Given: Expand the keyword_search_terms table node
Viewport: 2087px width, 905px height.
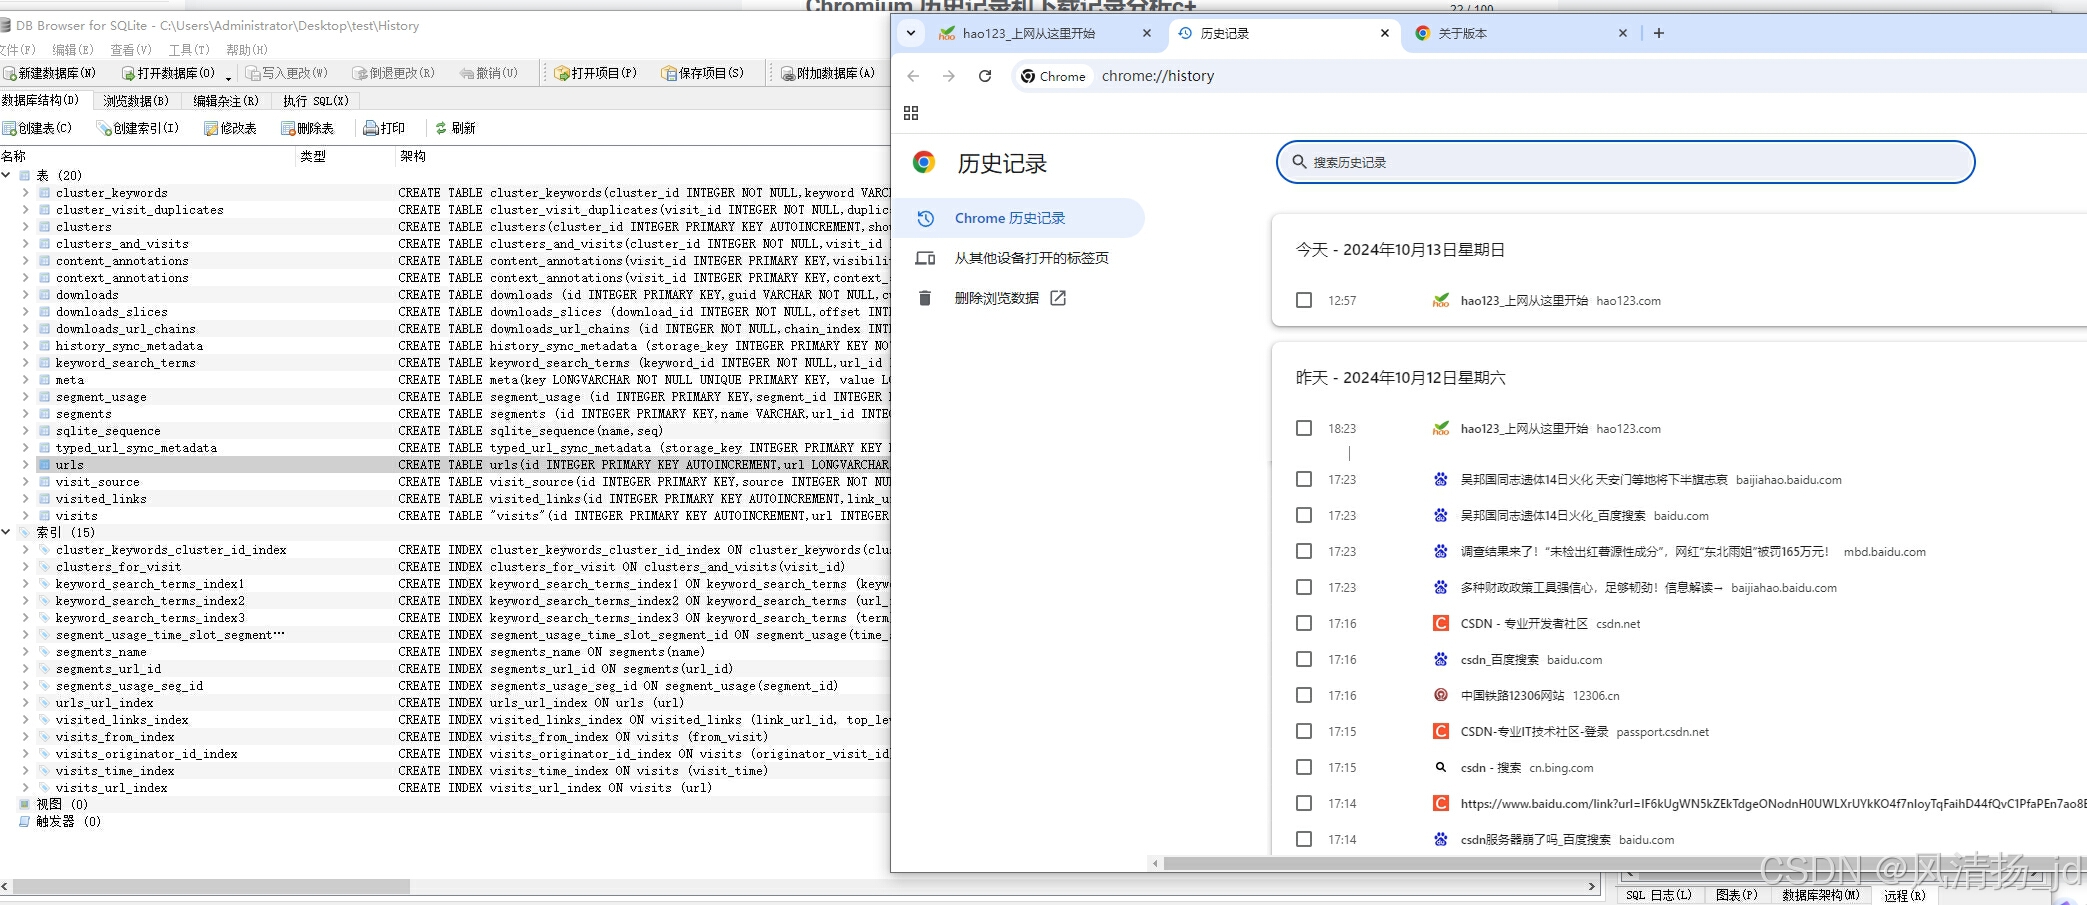Looking at the screenshot, I should [26, 363].
